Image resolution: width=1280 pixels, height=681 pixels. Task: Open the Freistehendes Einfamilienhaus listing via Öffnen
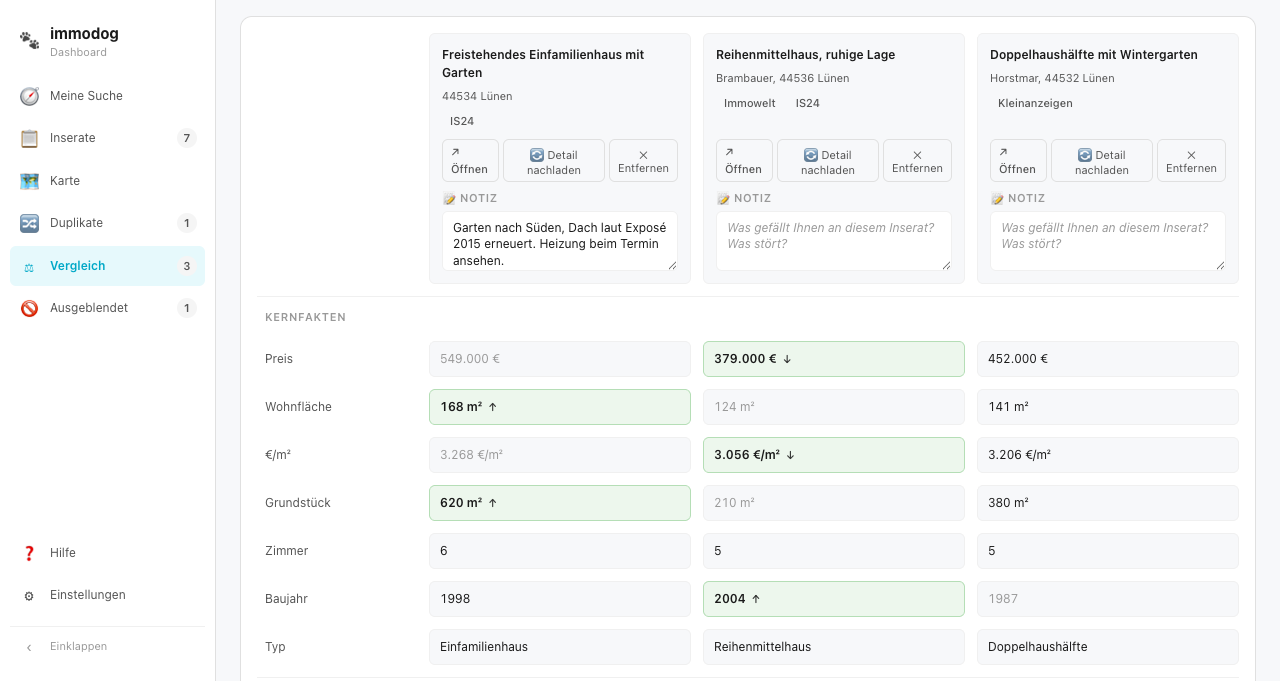(470, 160)
